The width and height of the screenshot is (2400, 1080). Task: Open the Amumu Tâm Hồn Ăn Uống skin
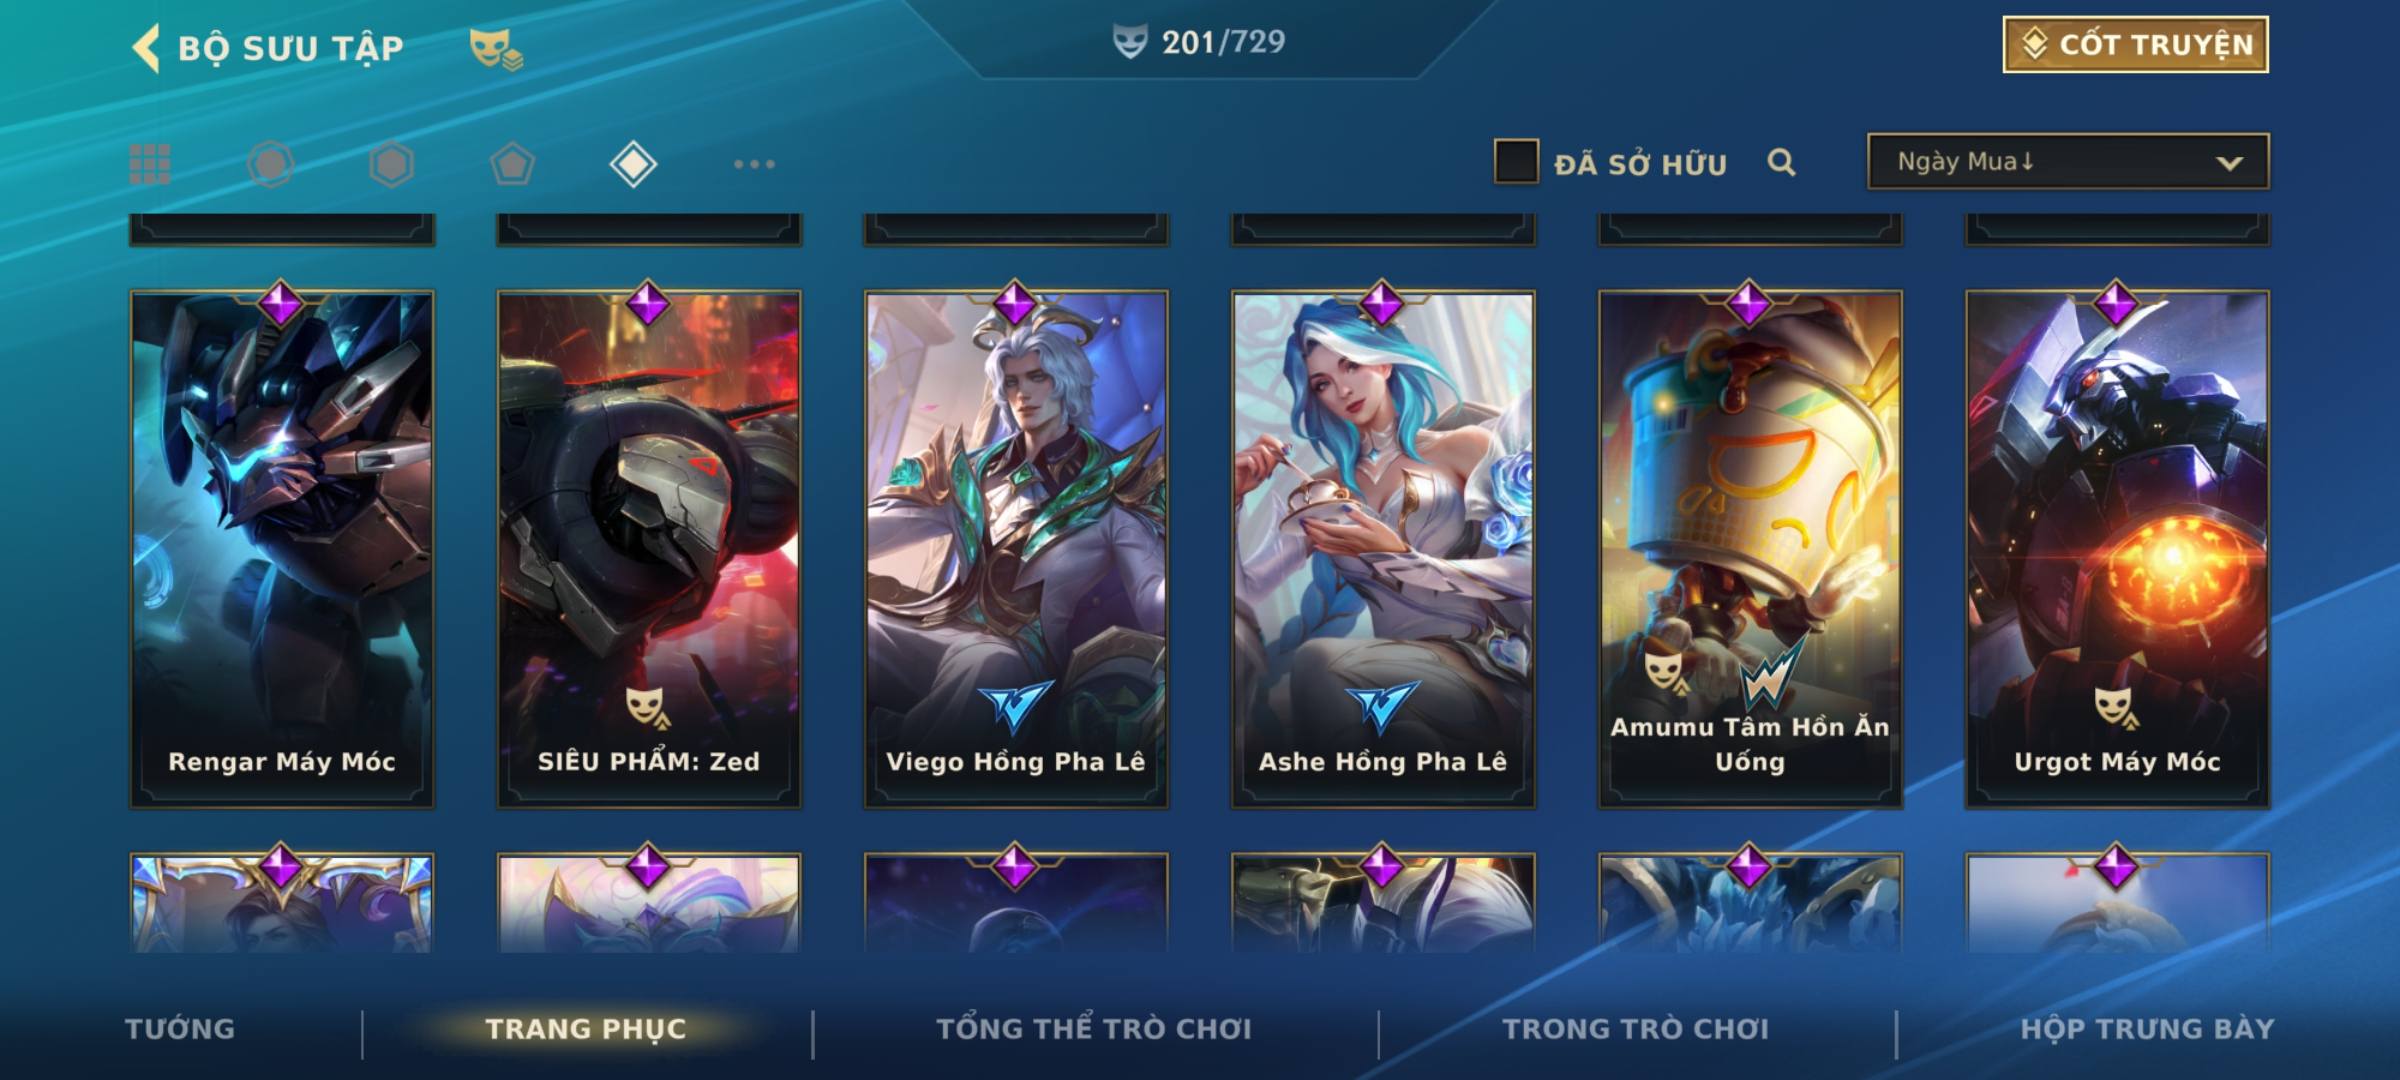coord(1750,549)
